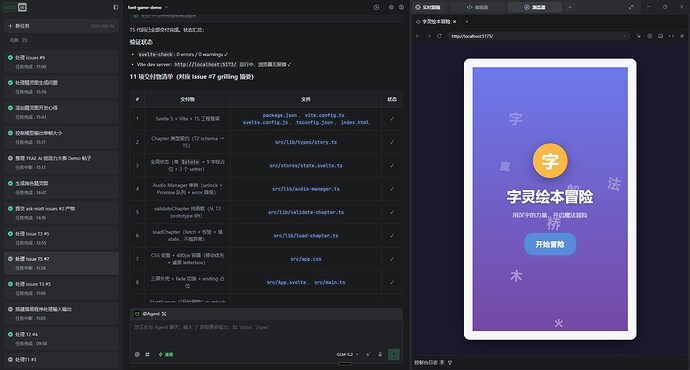Open the 处理 issues #9 task
Viewport: 690px width, 370px height.
pyautogui.click(x=61, y=62)
